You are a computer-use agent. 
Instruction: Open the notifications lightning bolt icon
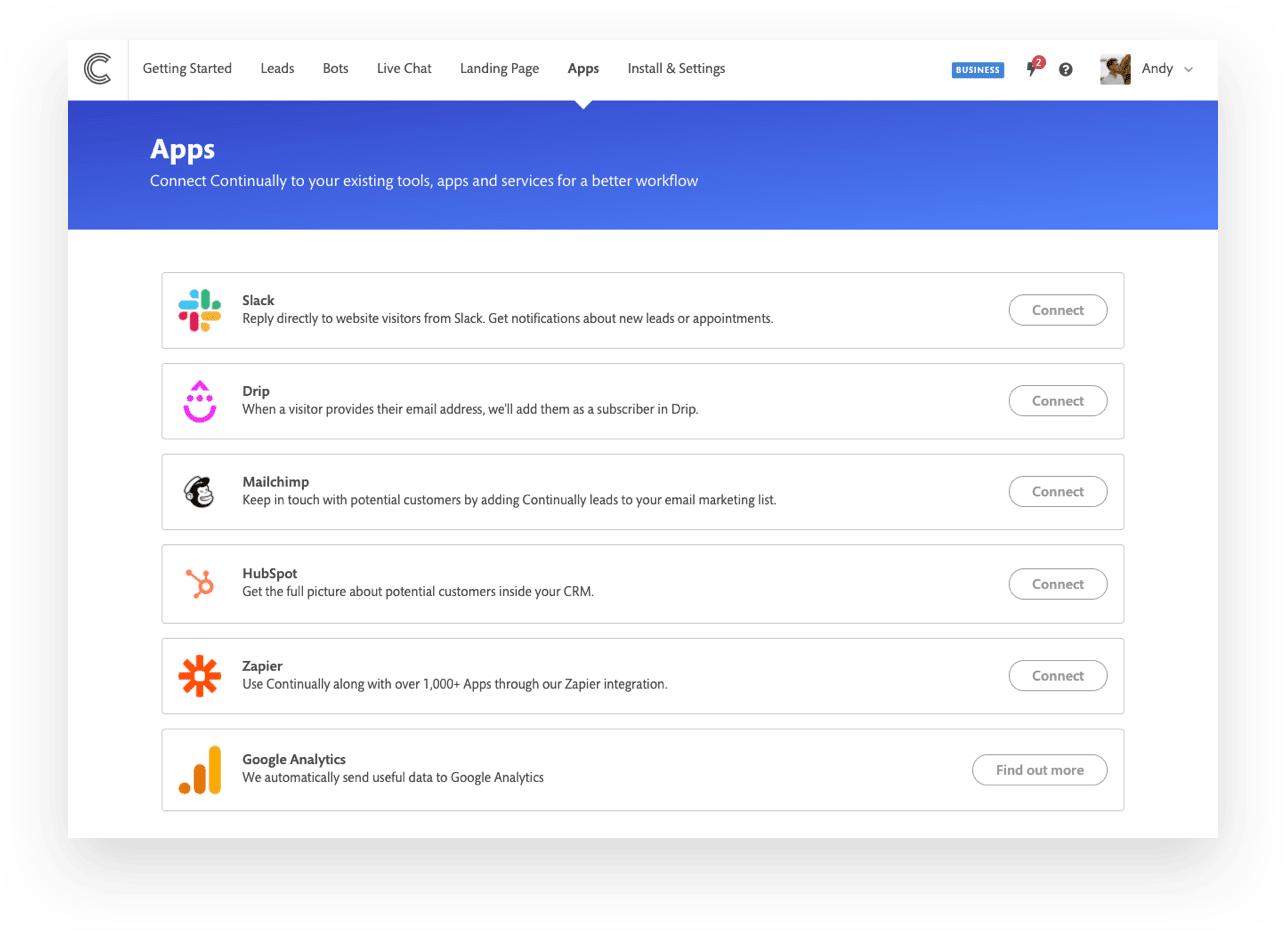[1033, 69]
